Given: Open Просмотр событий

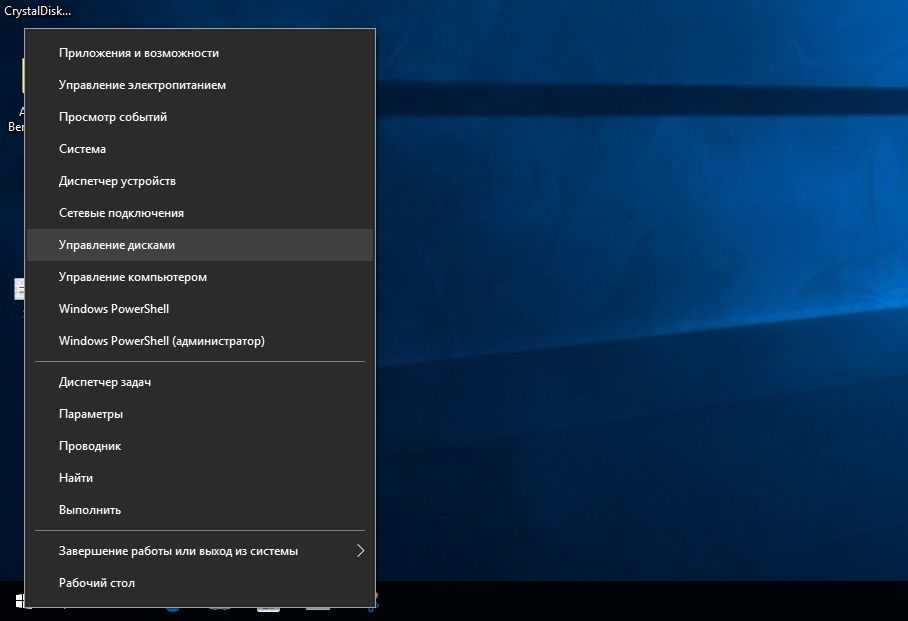Looking at the screenshot, I should click(113, 117).
